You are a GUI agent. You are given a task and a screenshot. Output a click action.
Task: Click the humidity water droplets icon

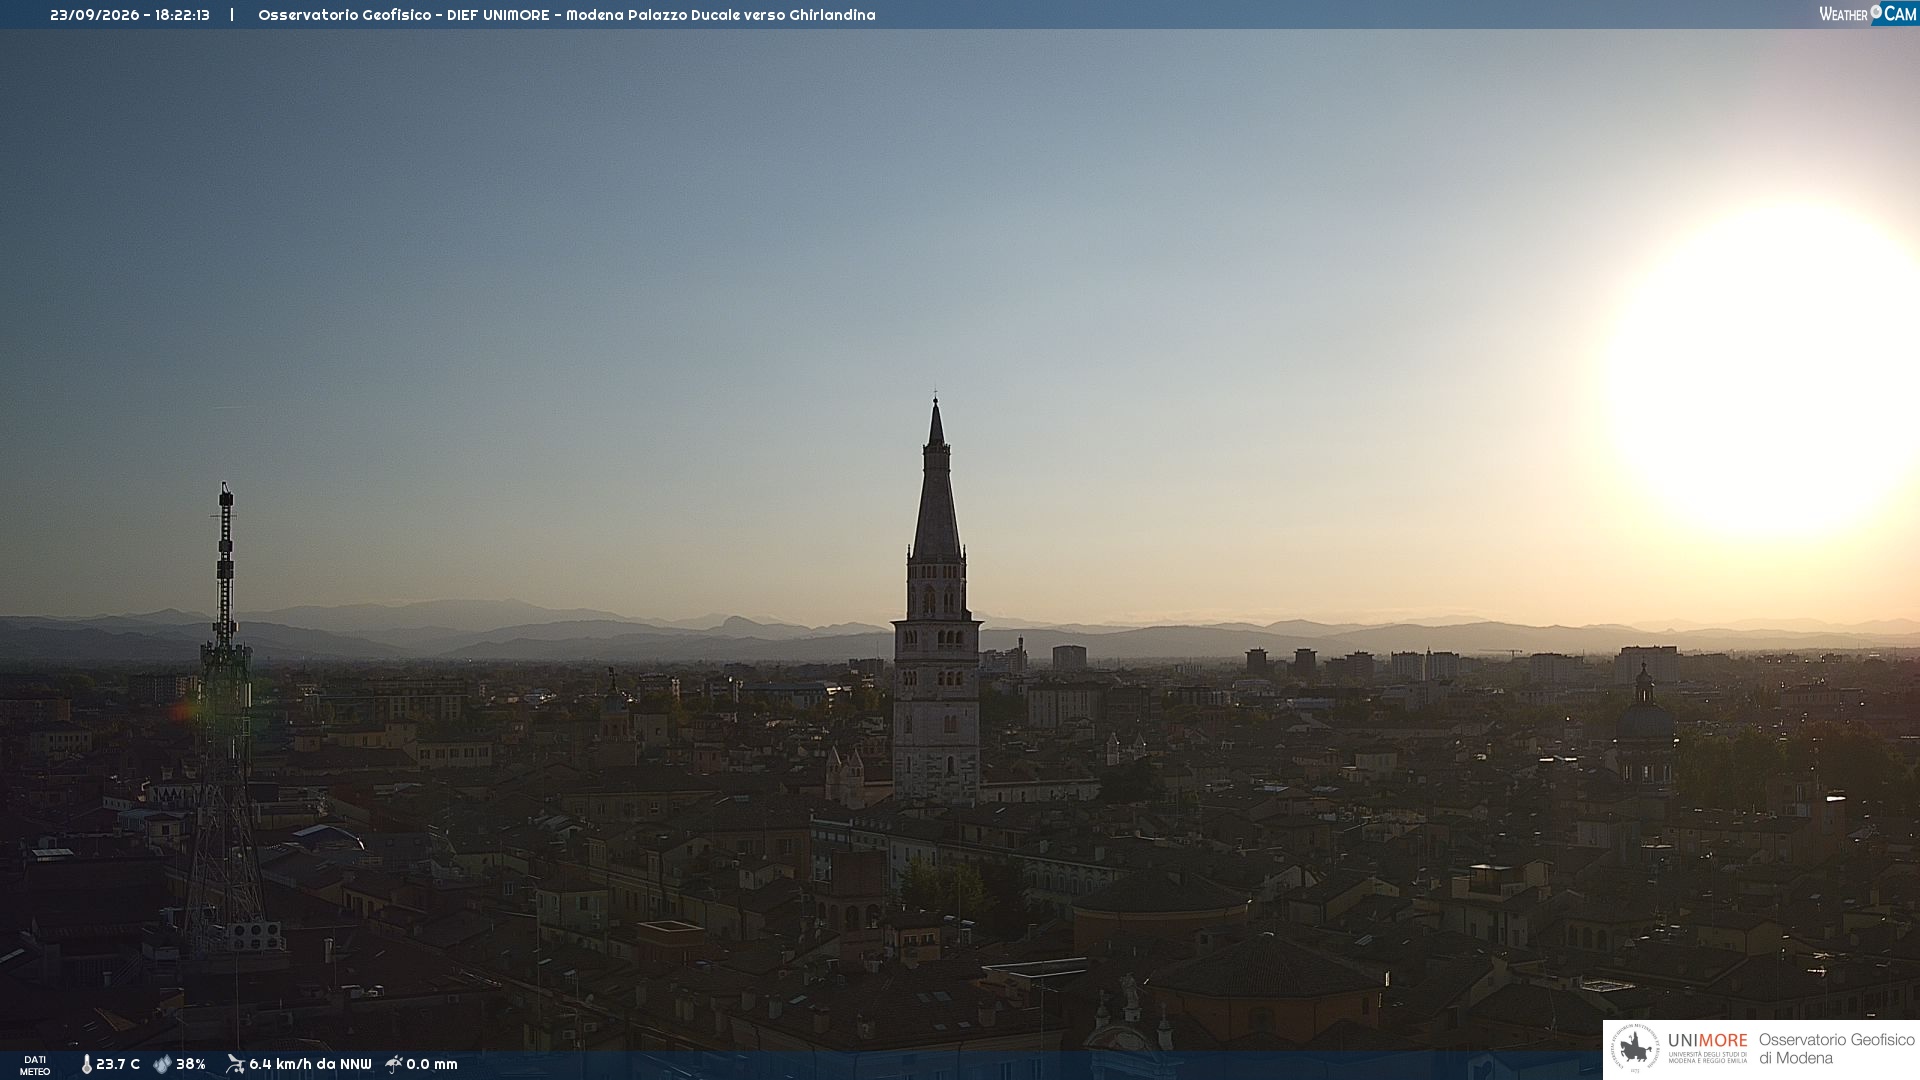tap(162, 1064)
